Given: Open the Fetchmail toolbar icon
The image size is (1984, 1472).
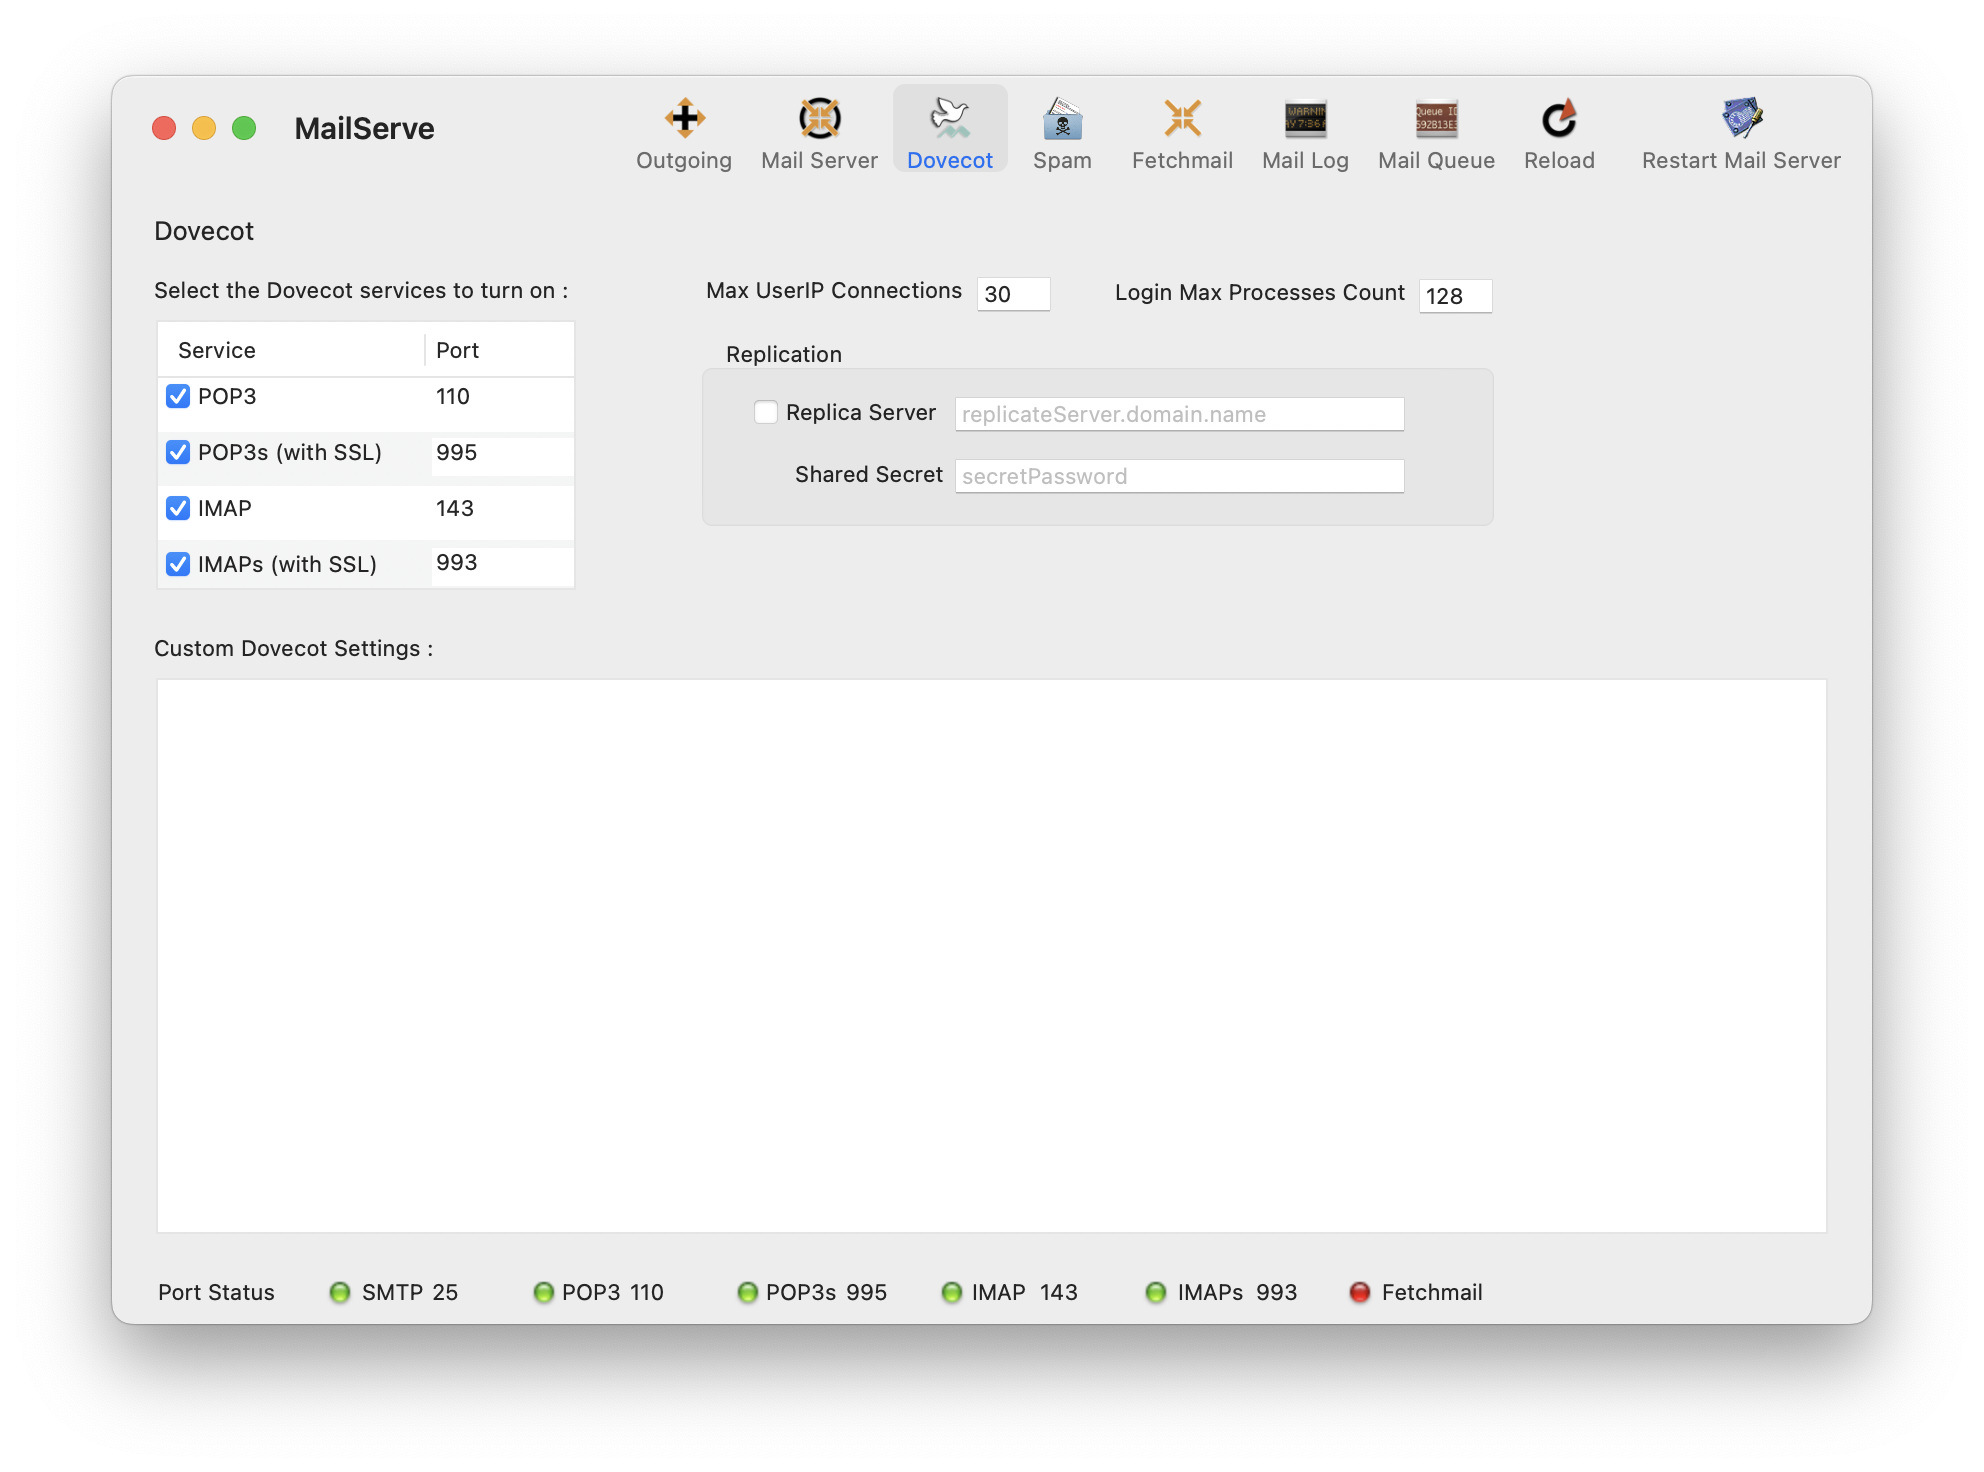Looking at the screenshot, I should tap(1182, 120).
